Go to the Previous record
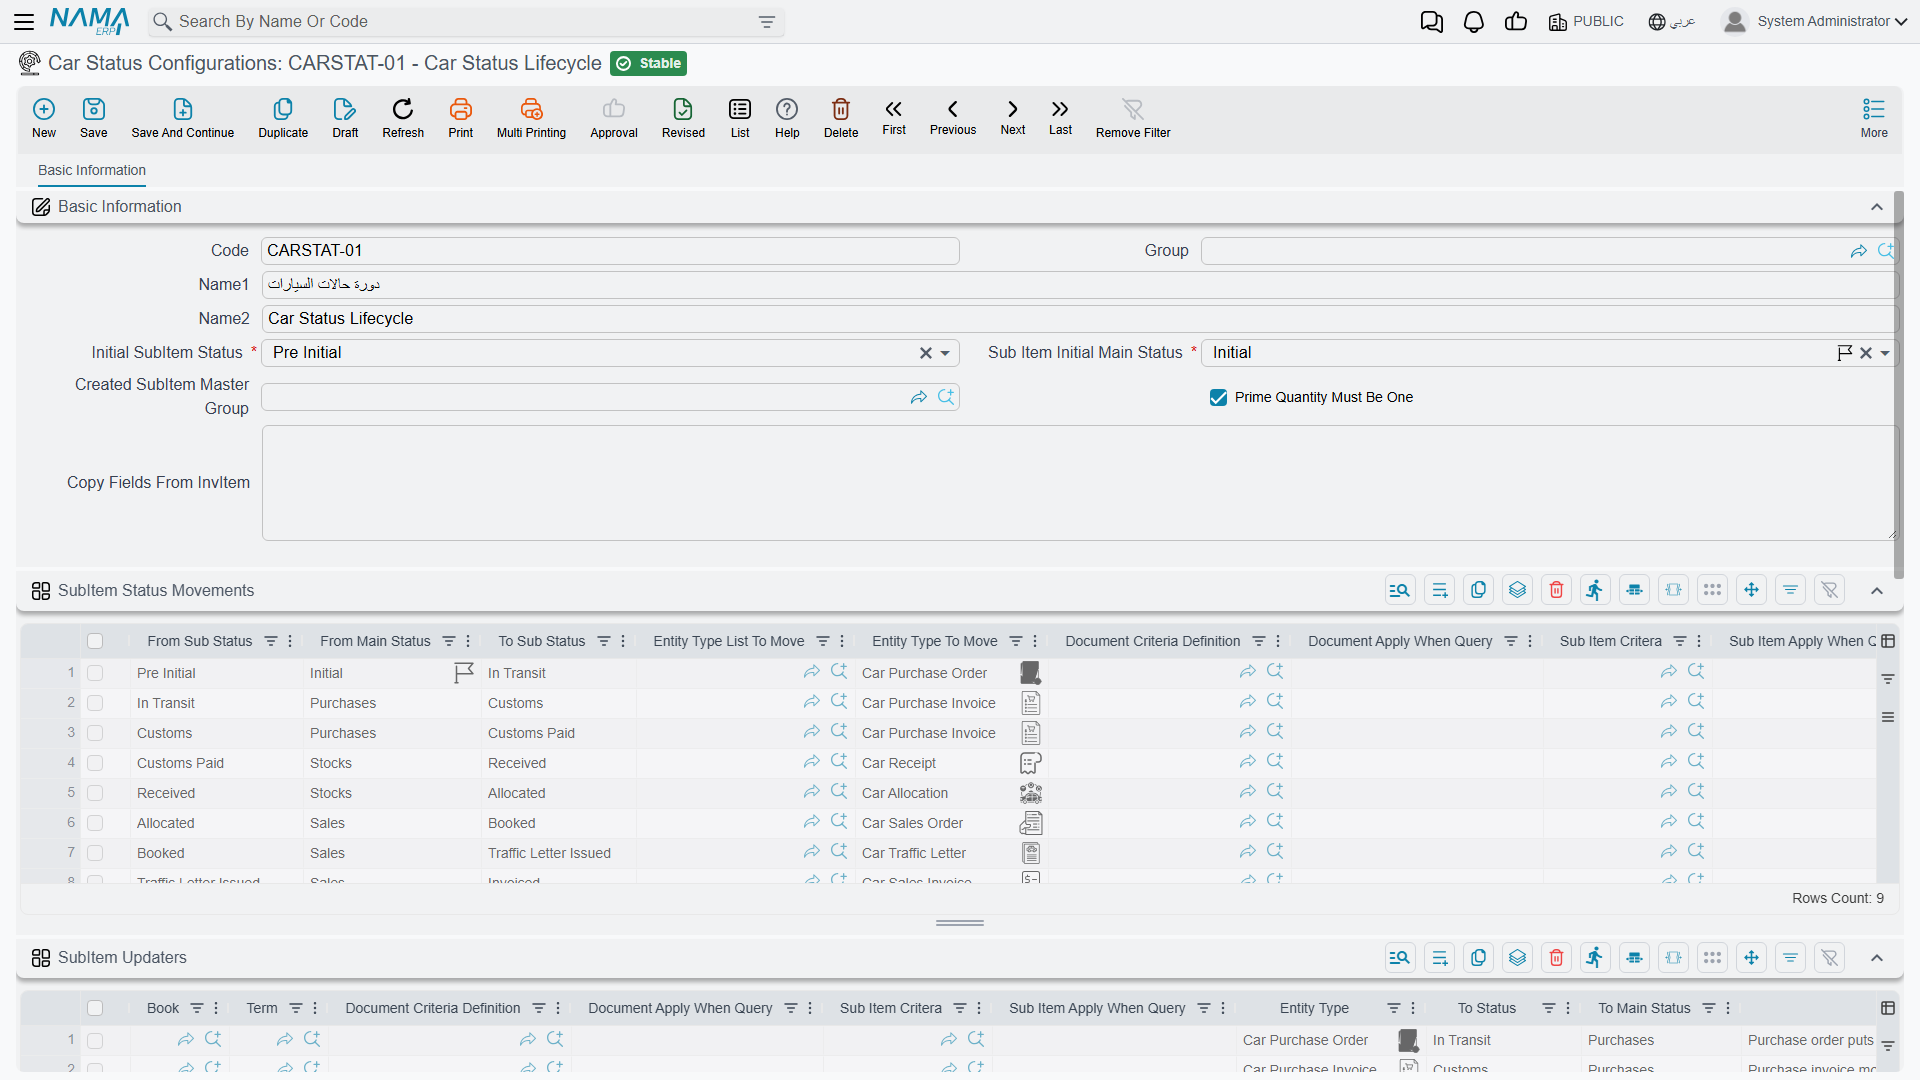 click(953, 117)
